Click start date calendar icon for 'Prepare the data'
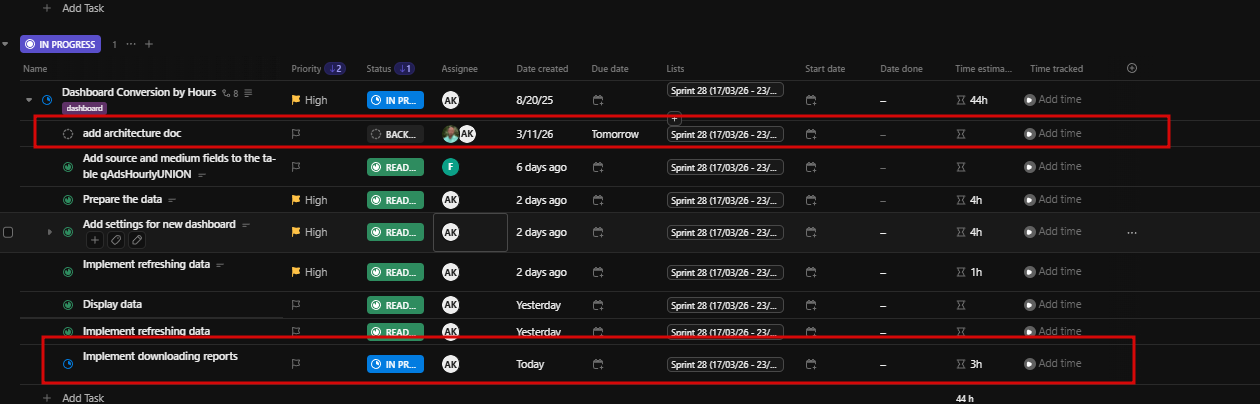Viewport: 1260px width, 404px height. (811, 200)
